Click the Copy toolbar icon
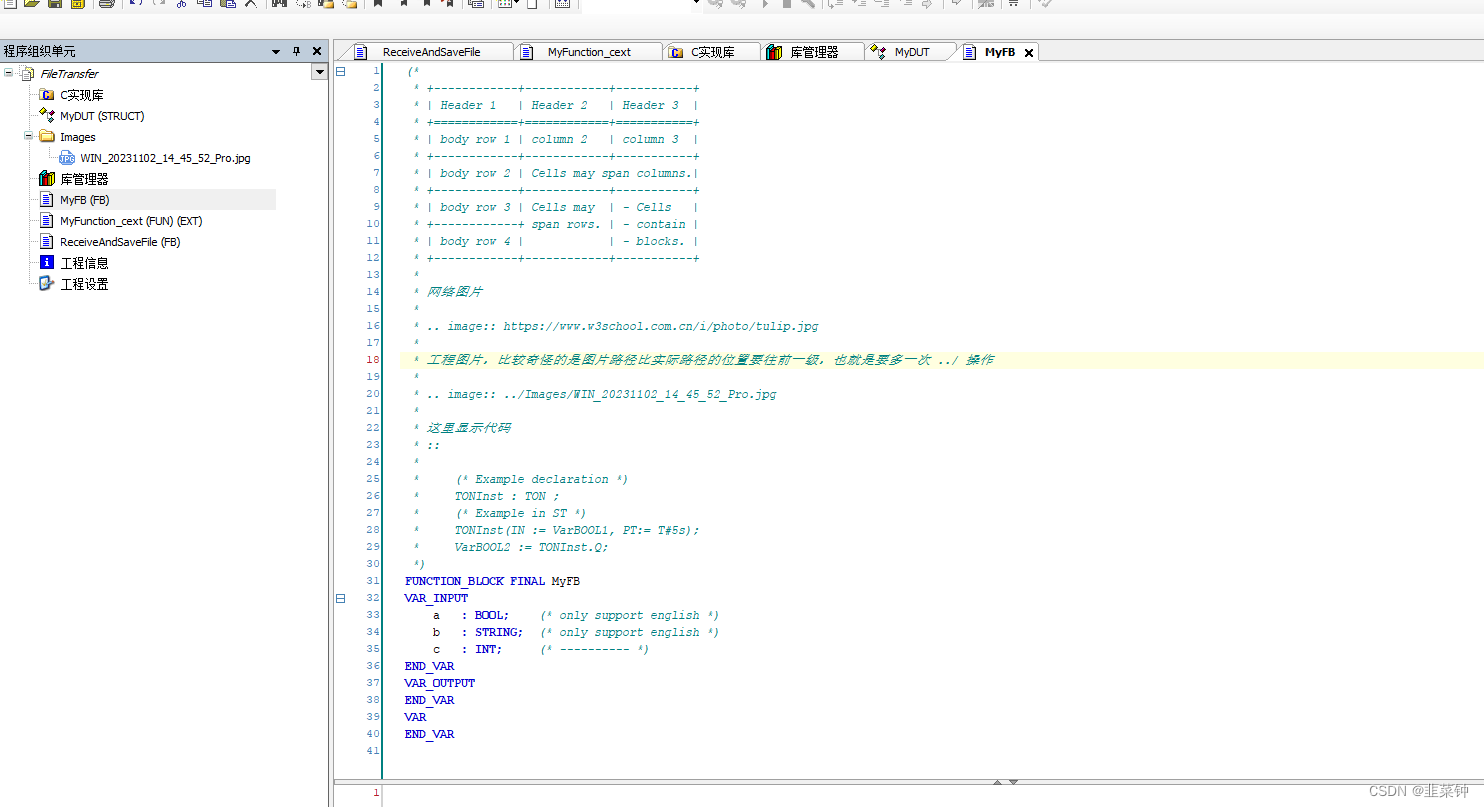 click(204, 4)
